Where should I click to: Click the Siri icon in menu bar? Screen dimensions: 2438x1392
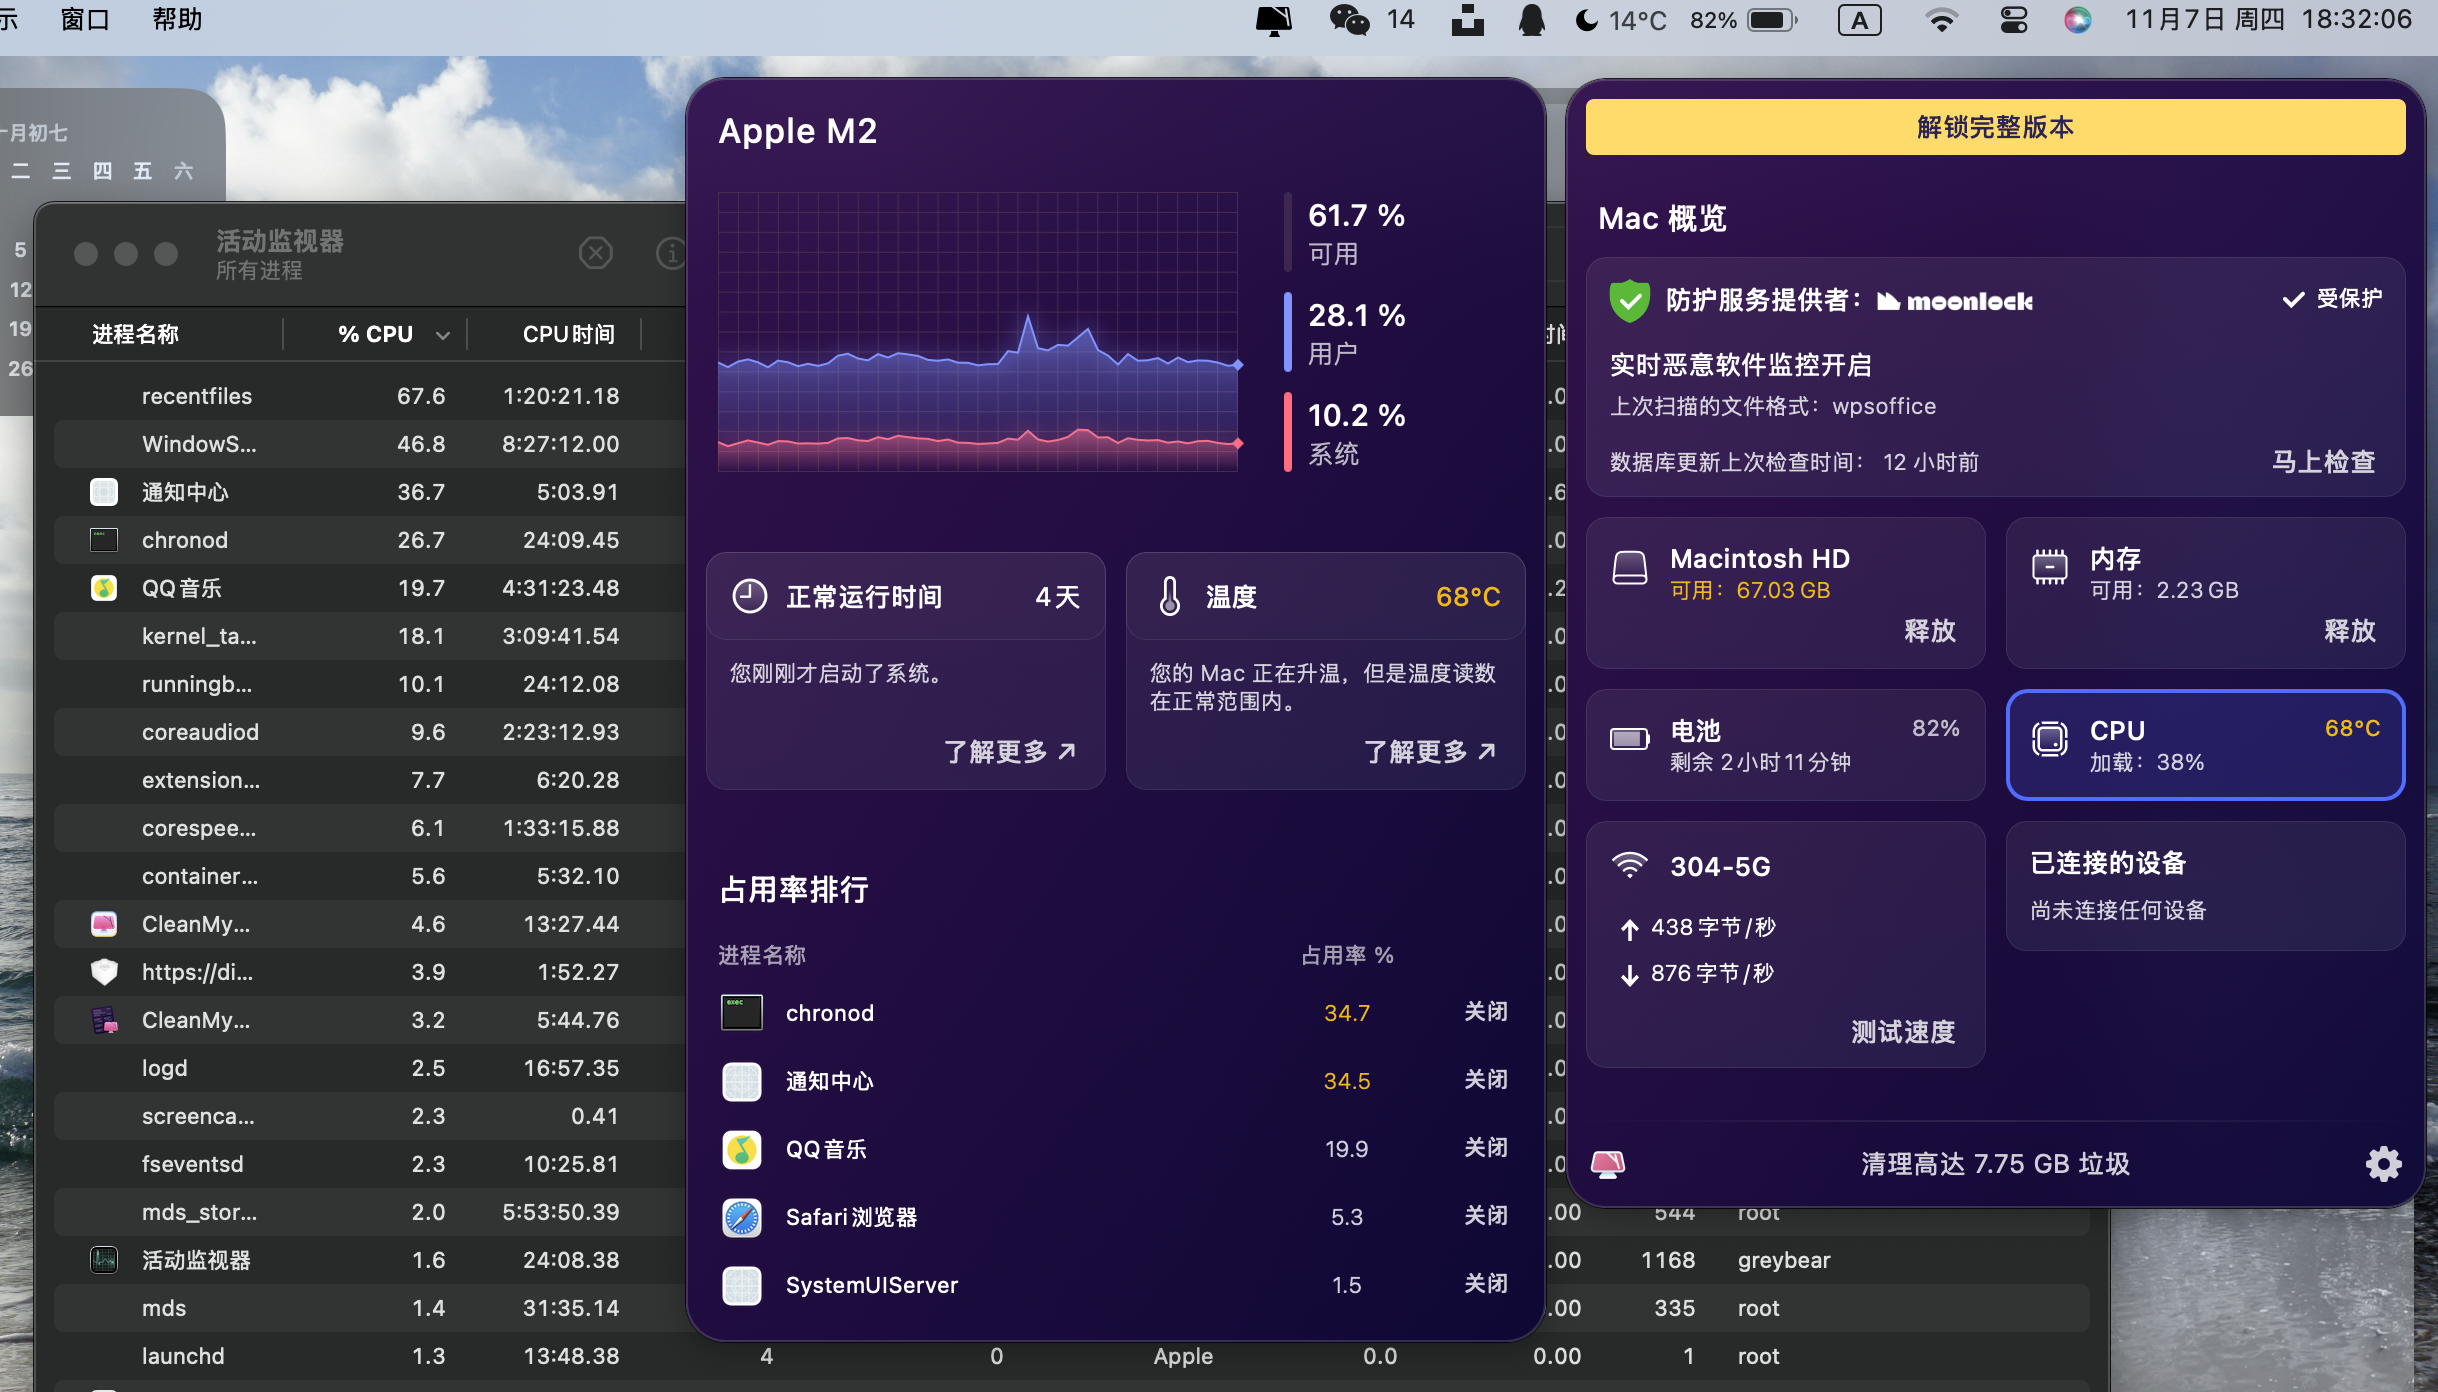click(2077, 20)
